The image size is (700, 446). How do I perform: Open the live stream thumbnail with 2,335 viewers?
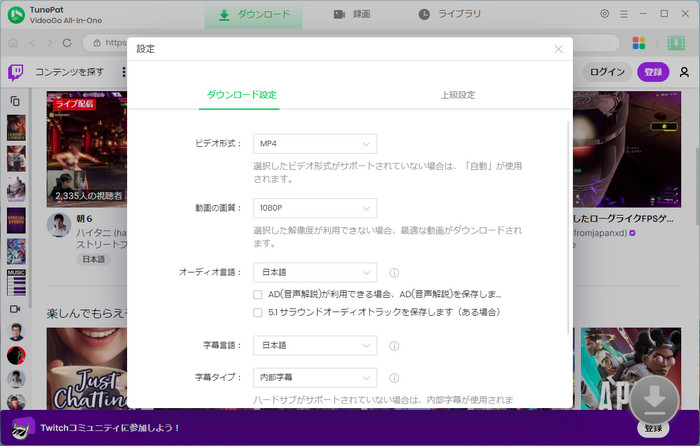point(87,149)
